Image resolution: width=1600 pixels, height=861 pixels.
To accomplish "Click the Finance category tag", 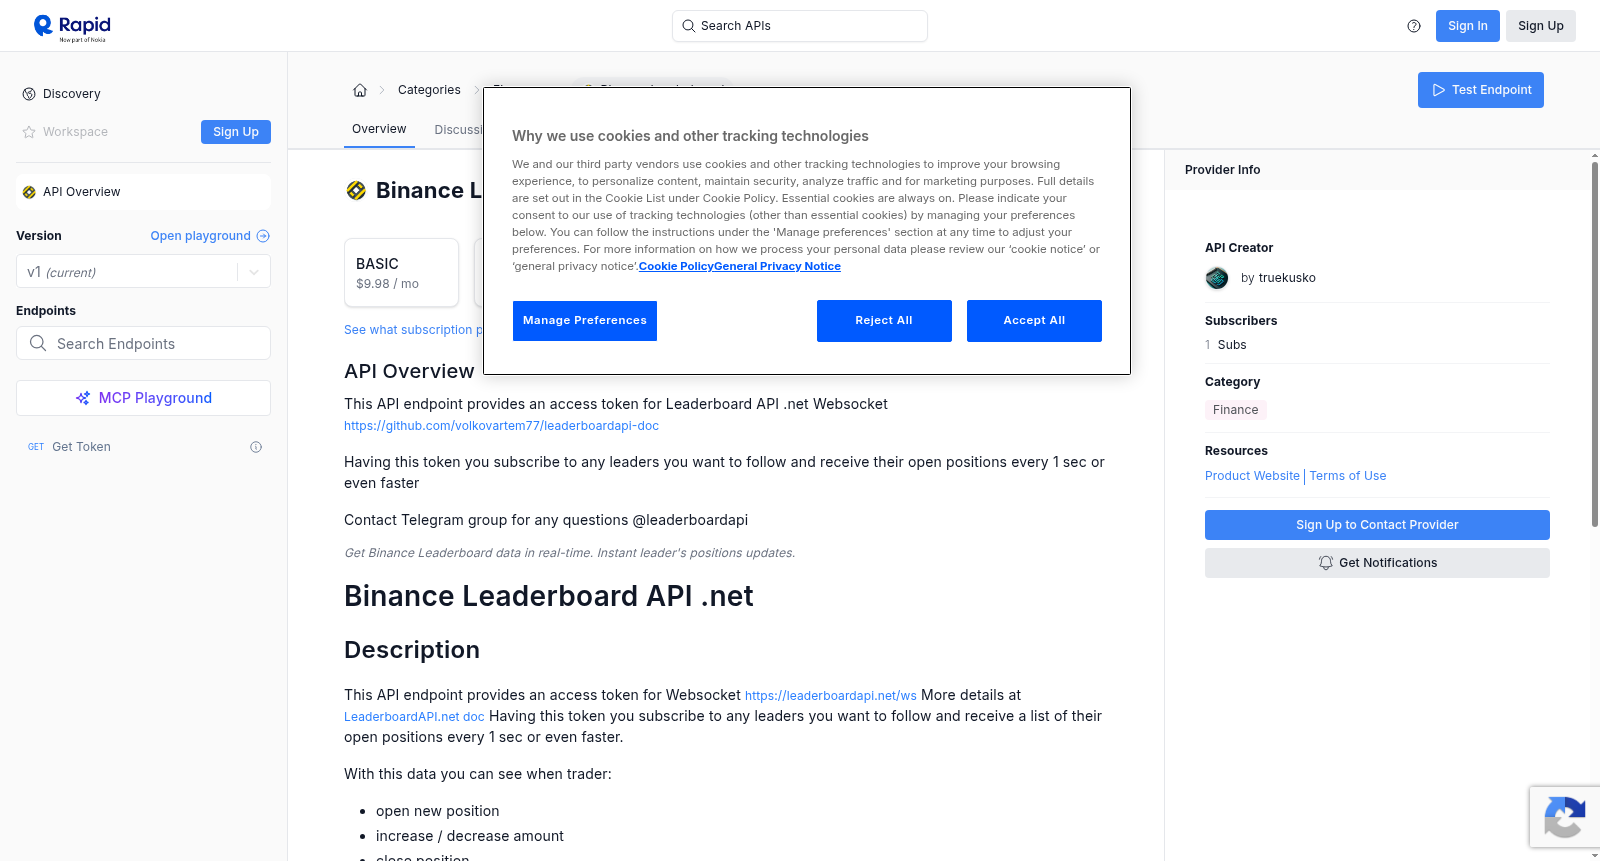I will [1235, 410].
